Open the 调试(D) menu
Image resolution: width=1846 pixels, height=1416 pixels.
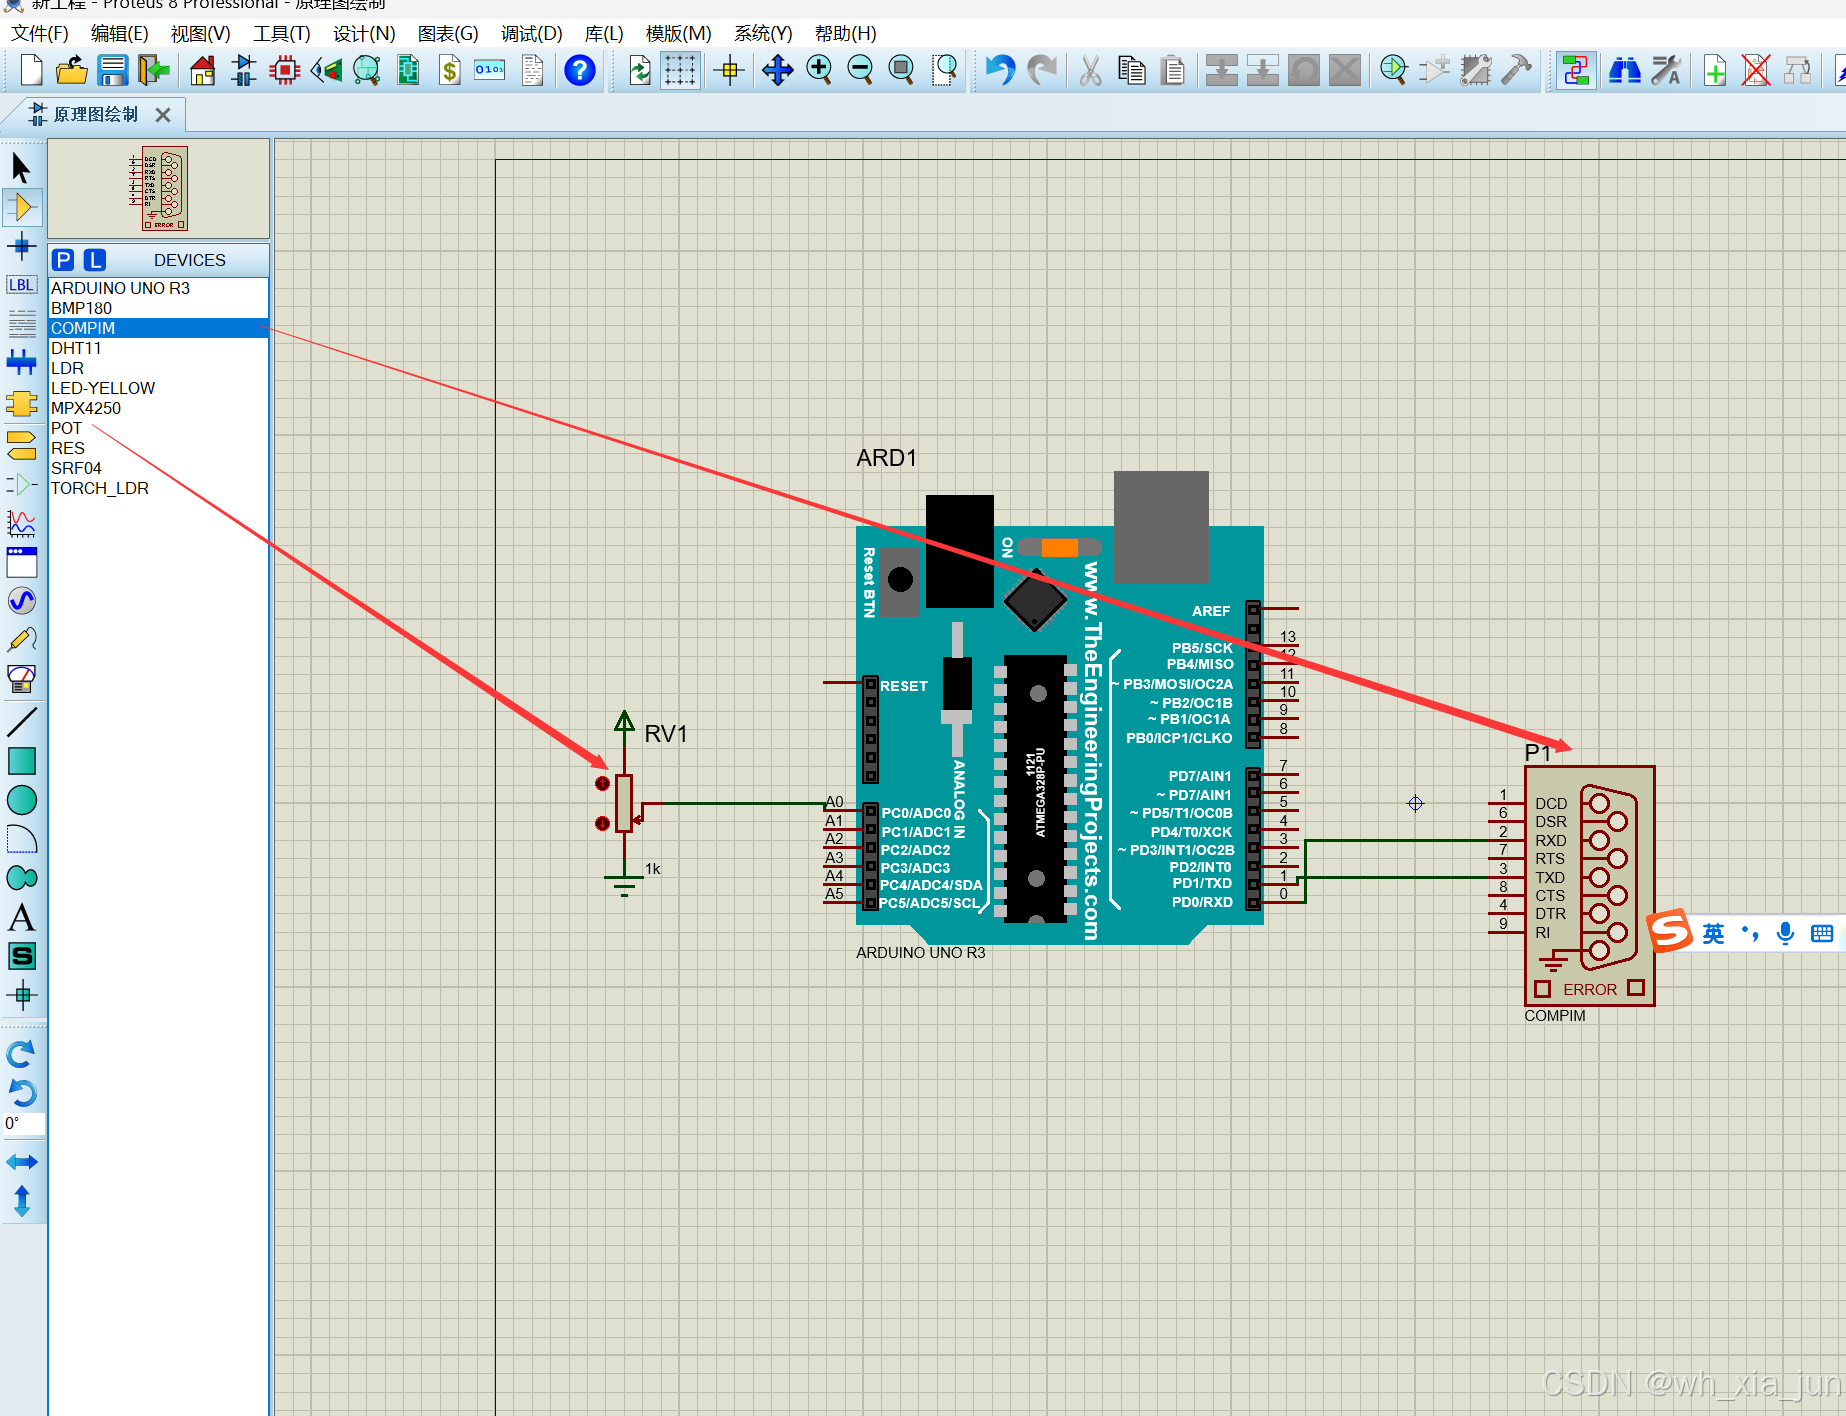531,33
